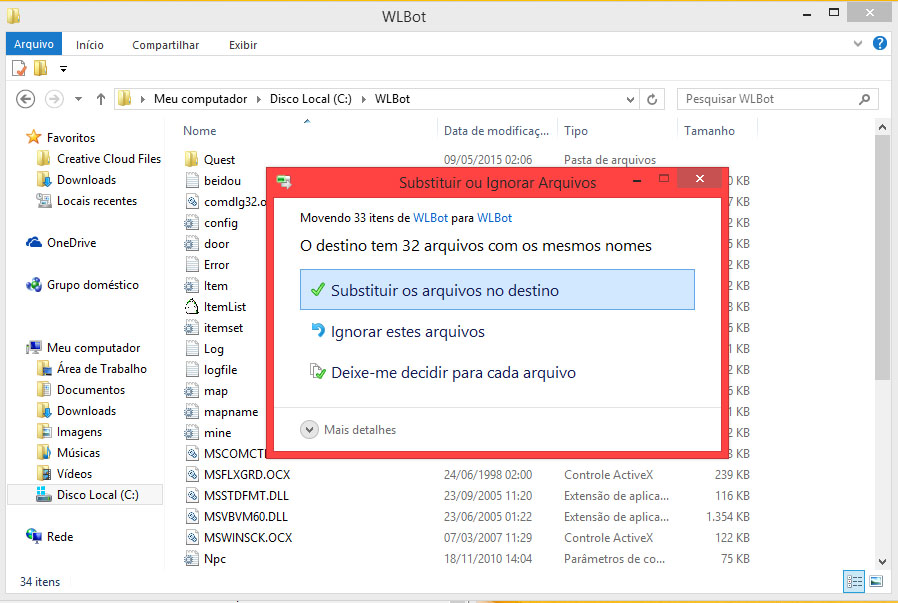Choose Ignorar estes arquivos option

(407, 332)
